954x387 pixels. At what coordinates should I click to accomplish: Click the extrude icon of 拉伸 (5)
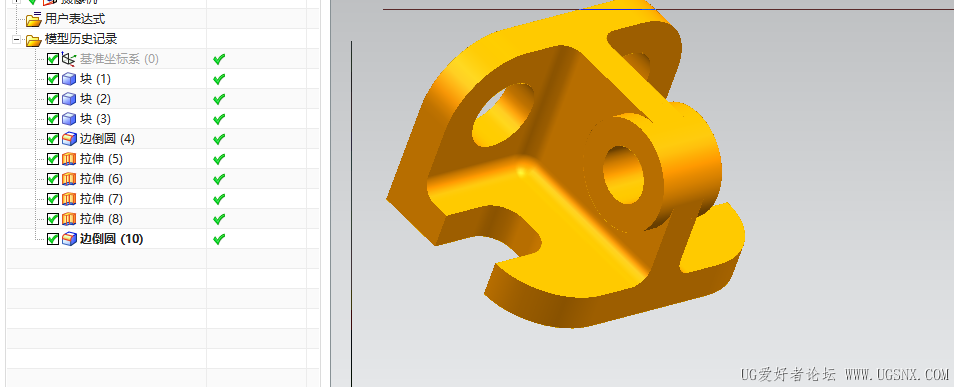pyautogui.click(x=69, y=159)
